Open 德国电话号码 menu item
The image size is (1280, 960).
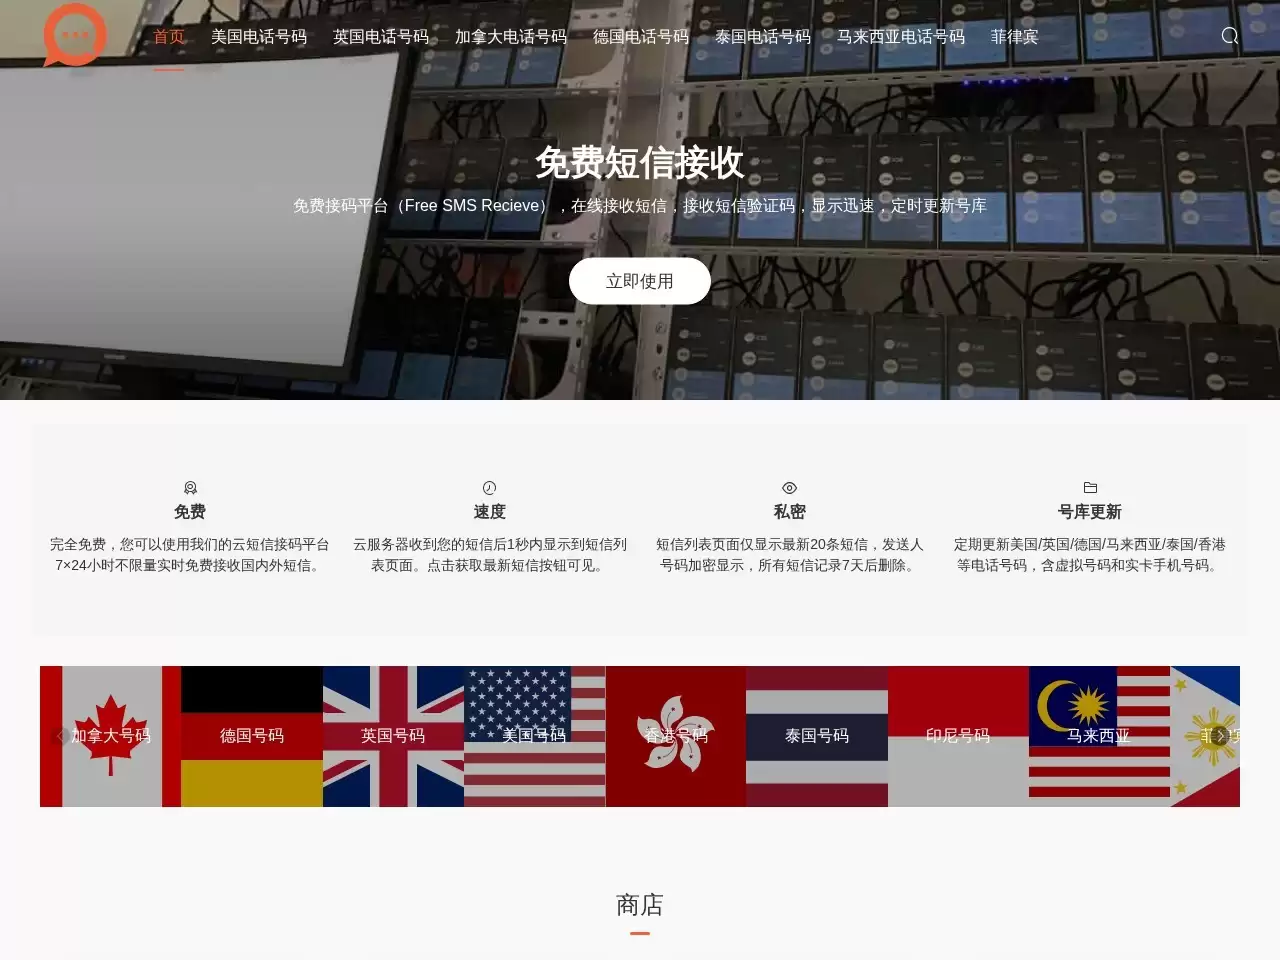coord(641,37)
